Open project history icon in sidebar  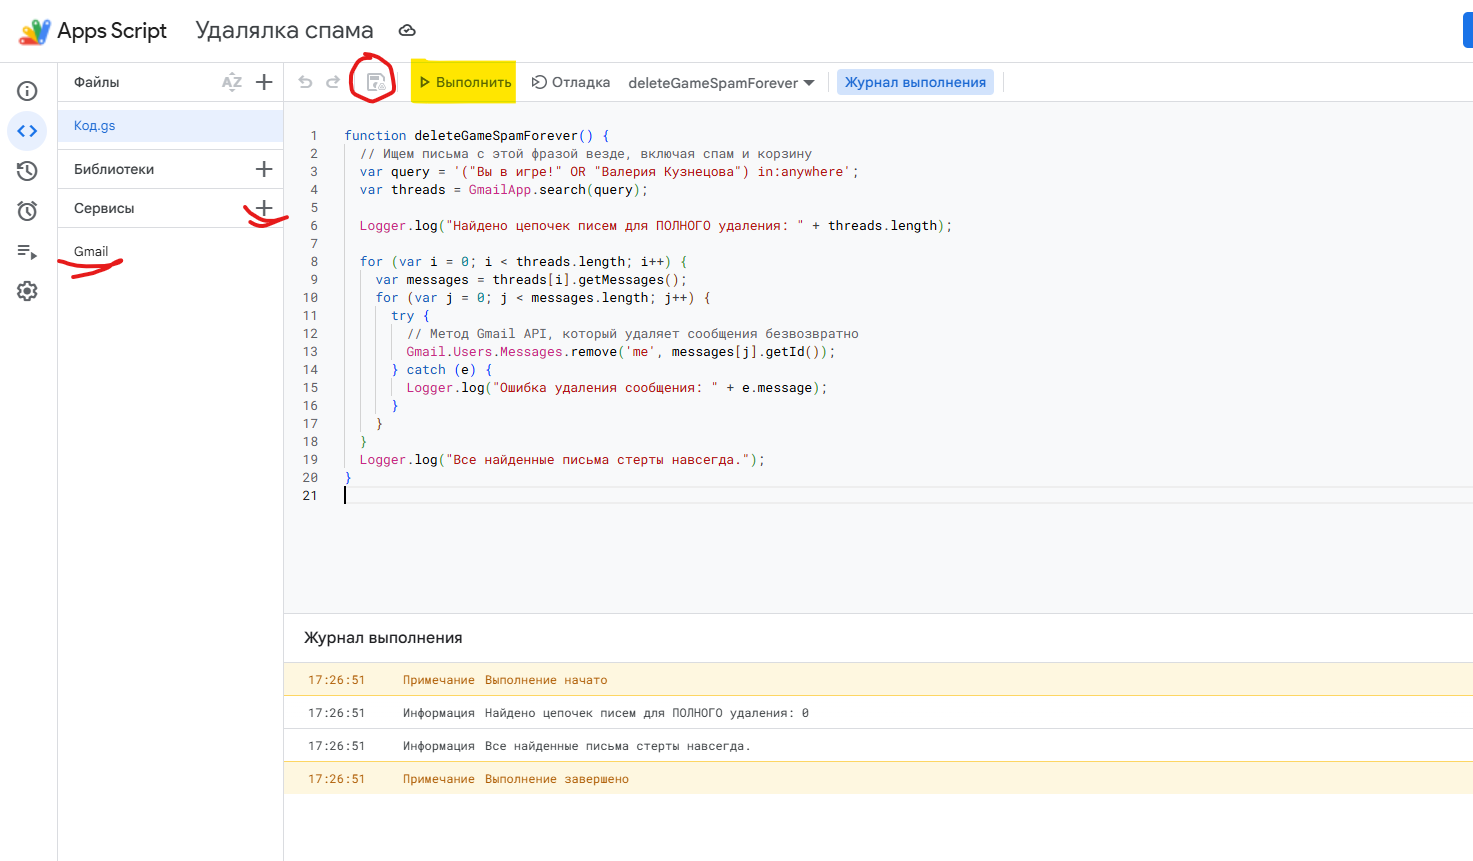(x=28, y=171)
